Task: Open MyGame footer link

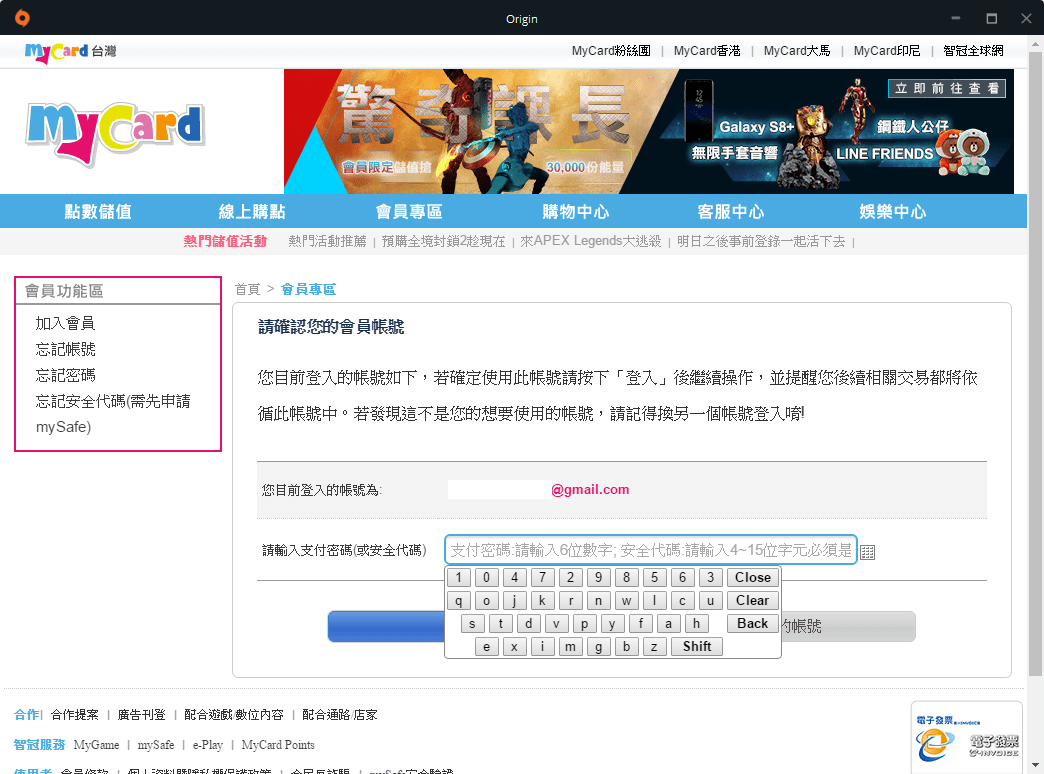Action: click(x=97, y=745)
